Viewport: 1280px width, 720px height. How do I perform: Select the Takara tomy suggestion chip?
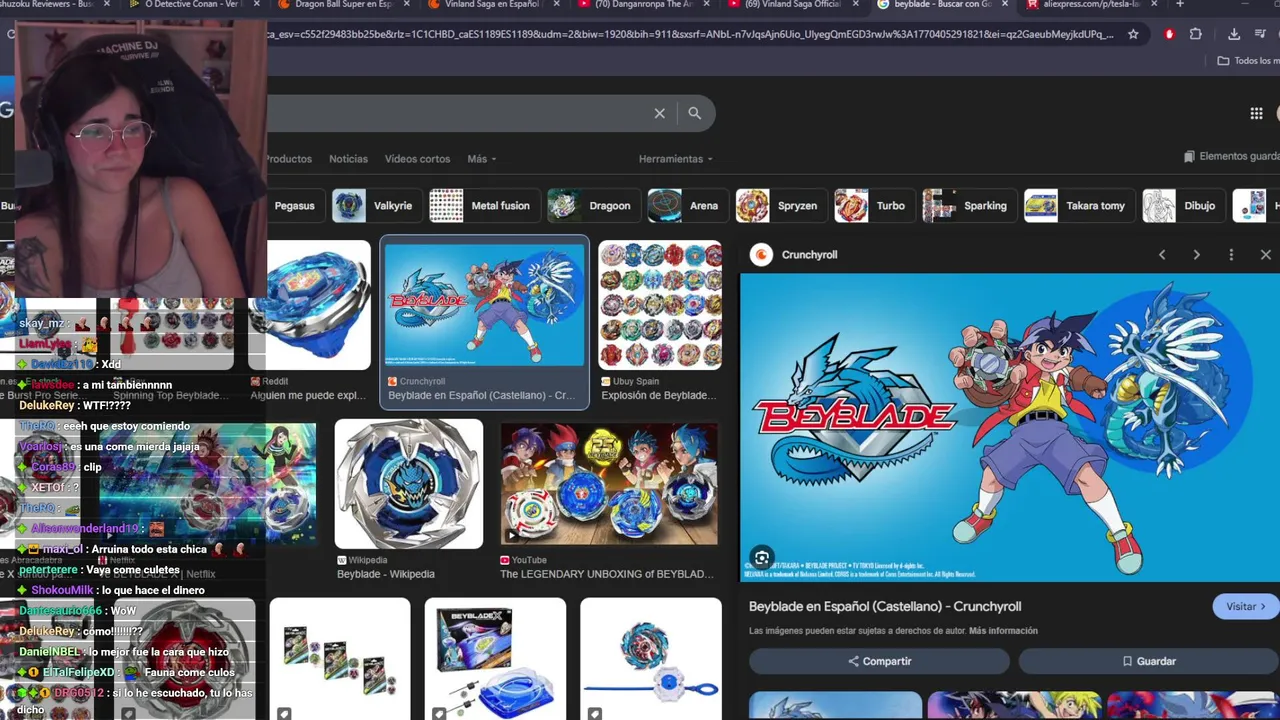(x=1078, y=206)
